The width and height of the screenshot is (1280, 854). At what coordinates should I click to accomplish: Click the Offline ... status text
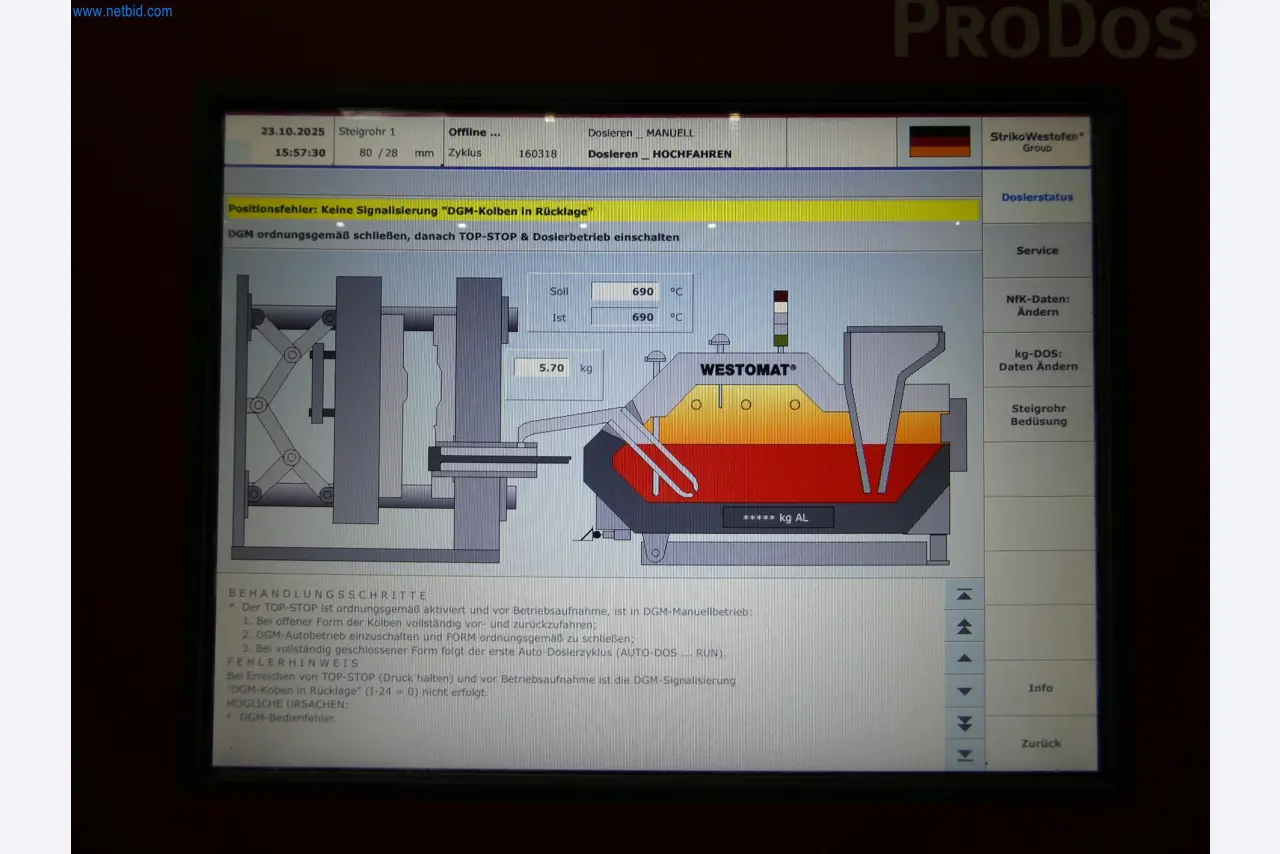click(474, 132)
